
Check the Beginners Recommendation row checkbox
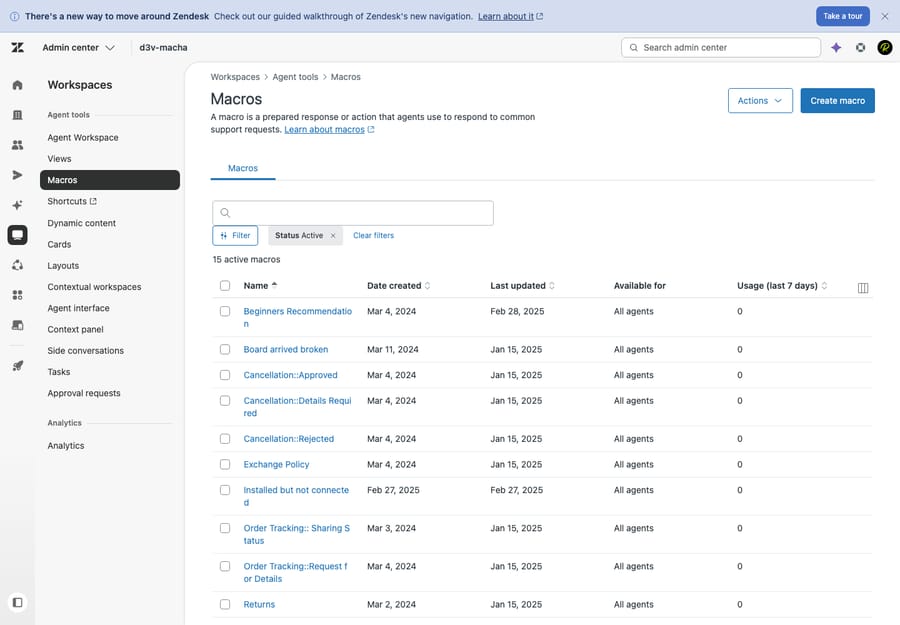225,311
